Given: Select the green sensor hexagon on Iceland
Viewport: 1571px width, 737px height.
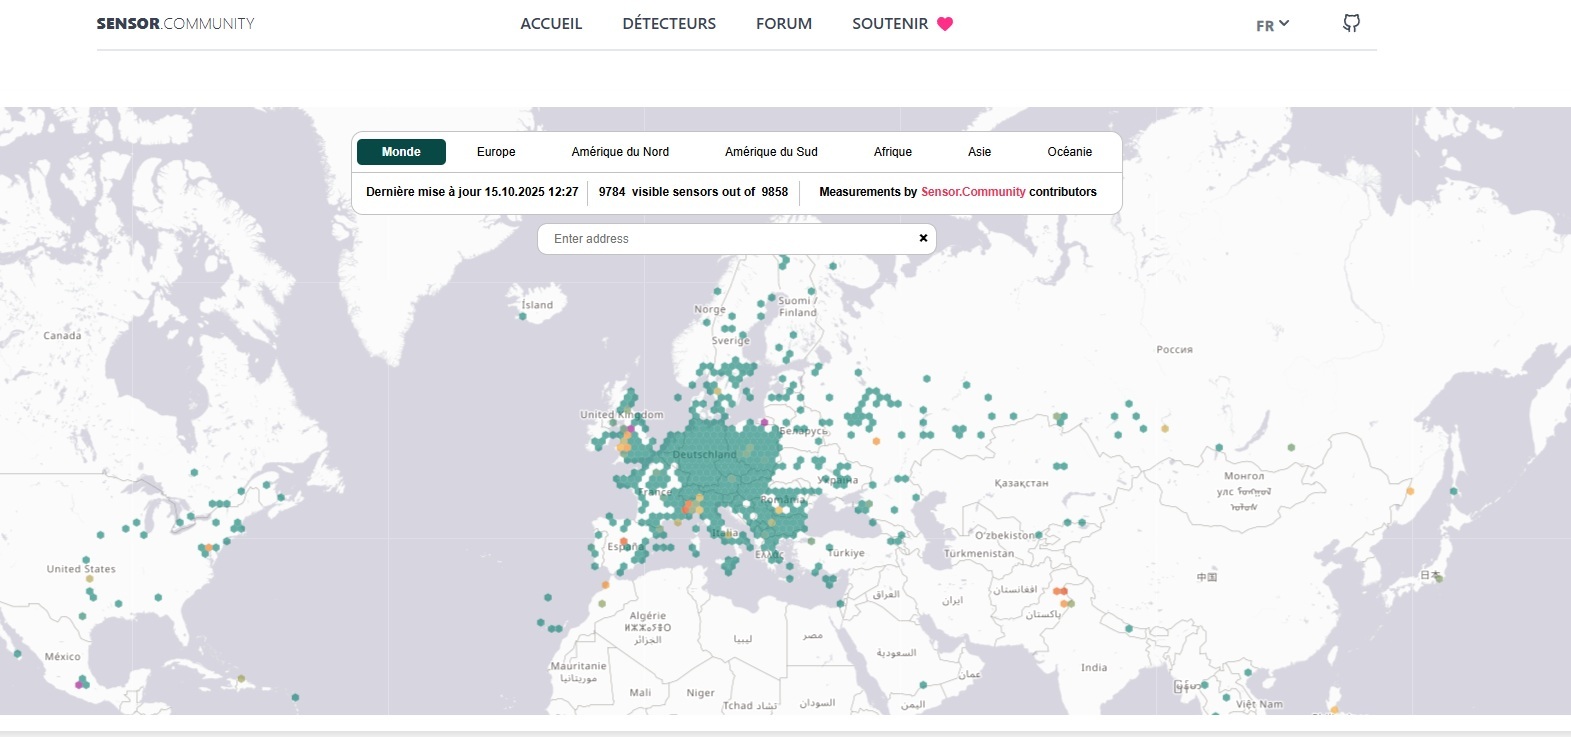Looking at the screenshot, I should coord(522,316).
